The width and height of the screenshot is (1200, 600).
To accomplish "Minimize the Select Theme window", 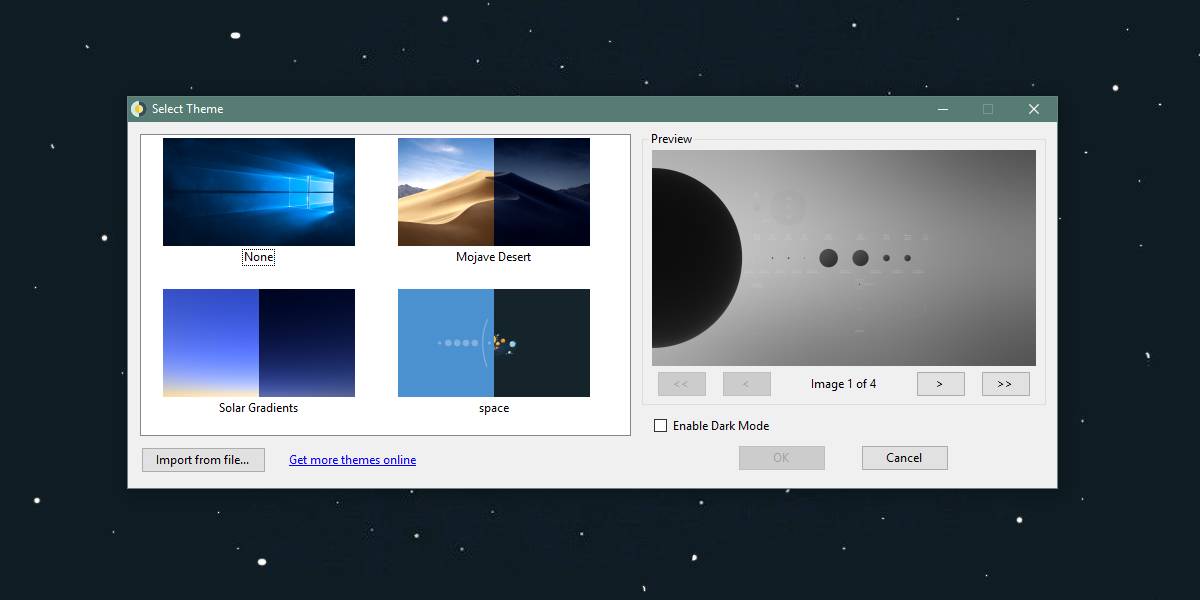I will pos(942,109).
